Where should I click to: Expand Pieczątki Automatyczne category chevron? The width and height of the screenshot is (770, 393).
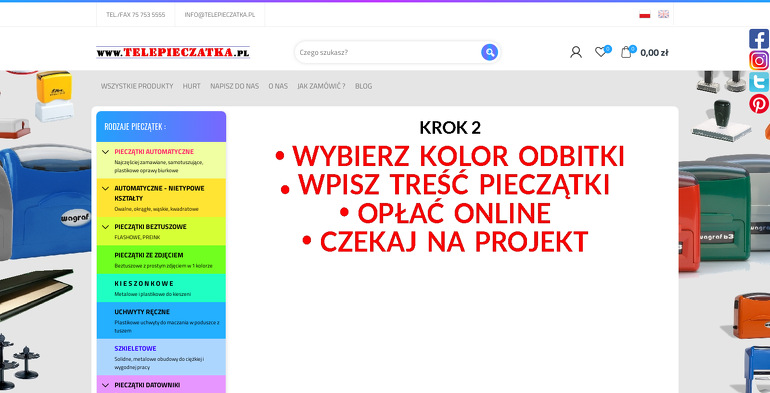point(105,152)
